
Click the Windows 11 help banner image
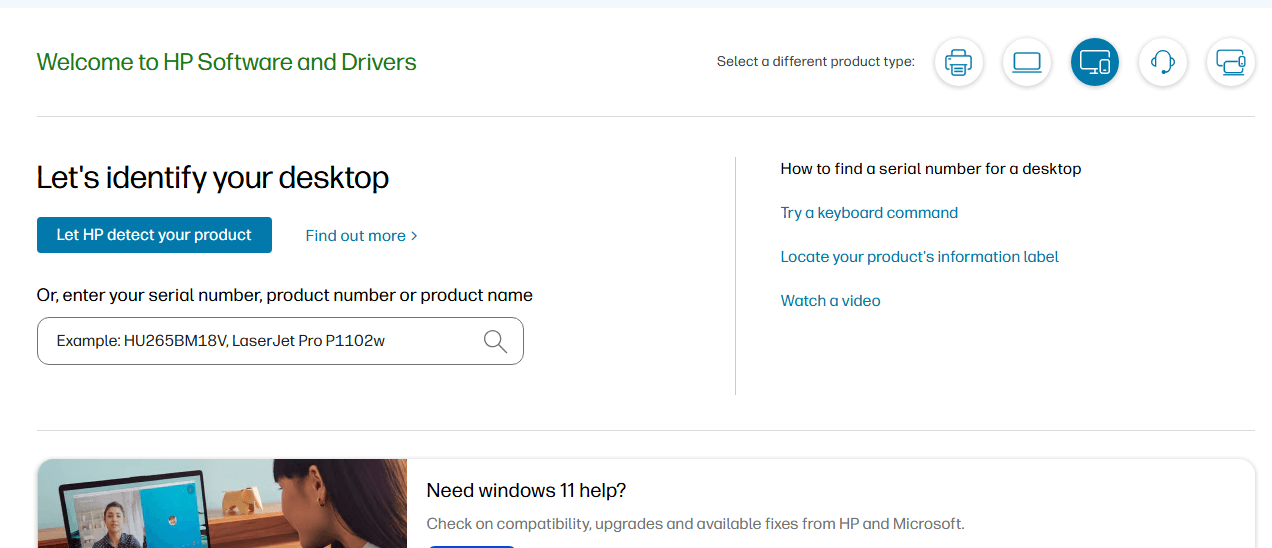coord(222,503)
